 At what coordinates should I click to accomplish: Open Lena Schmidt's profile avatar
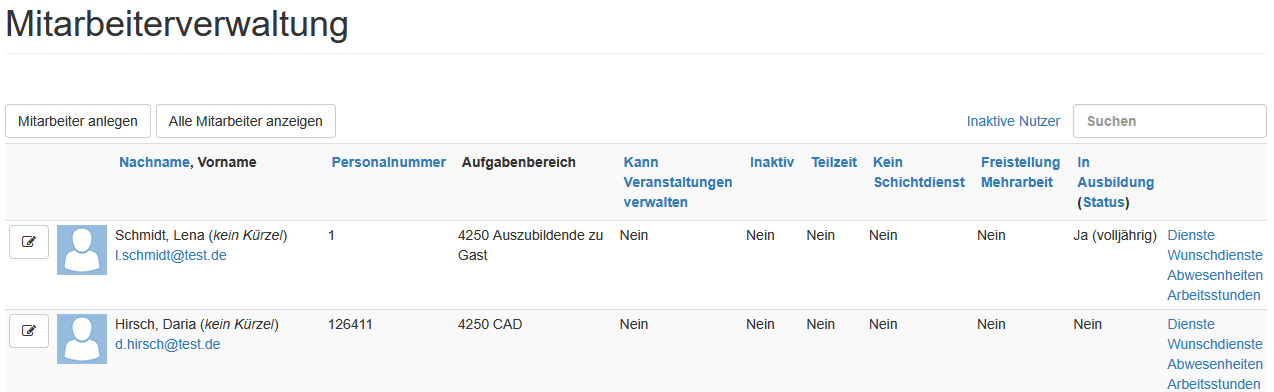[x=82, y=250]
